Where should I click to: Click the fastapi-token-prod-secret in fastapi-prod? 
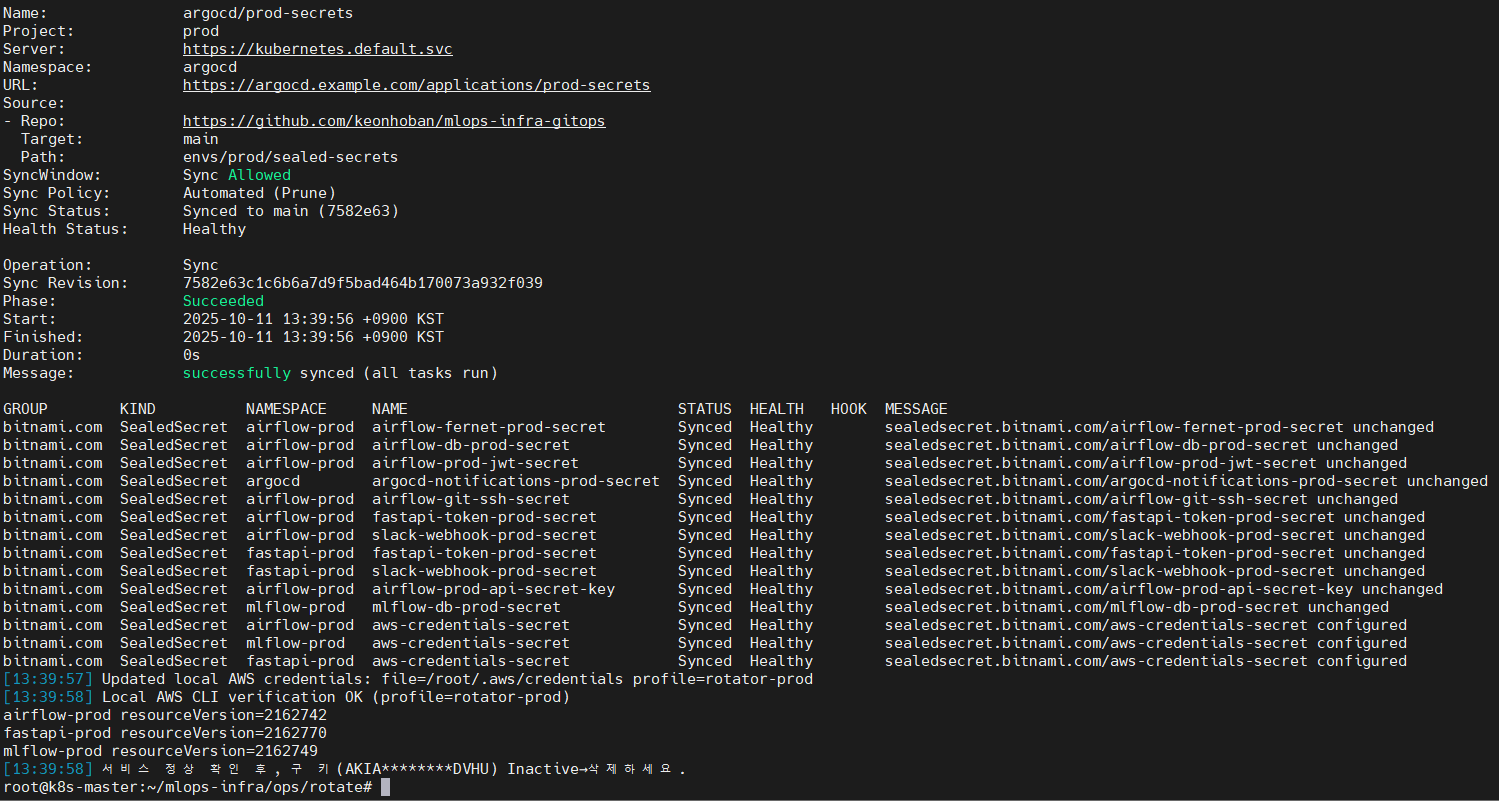[484, 552]
